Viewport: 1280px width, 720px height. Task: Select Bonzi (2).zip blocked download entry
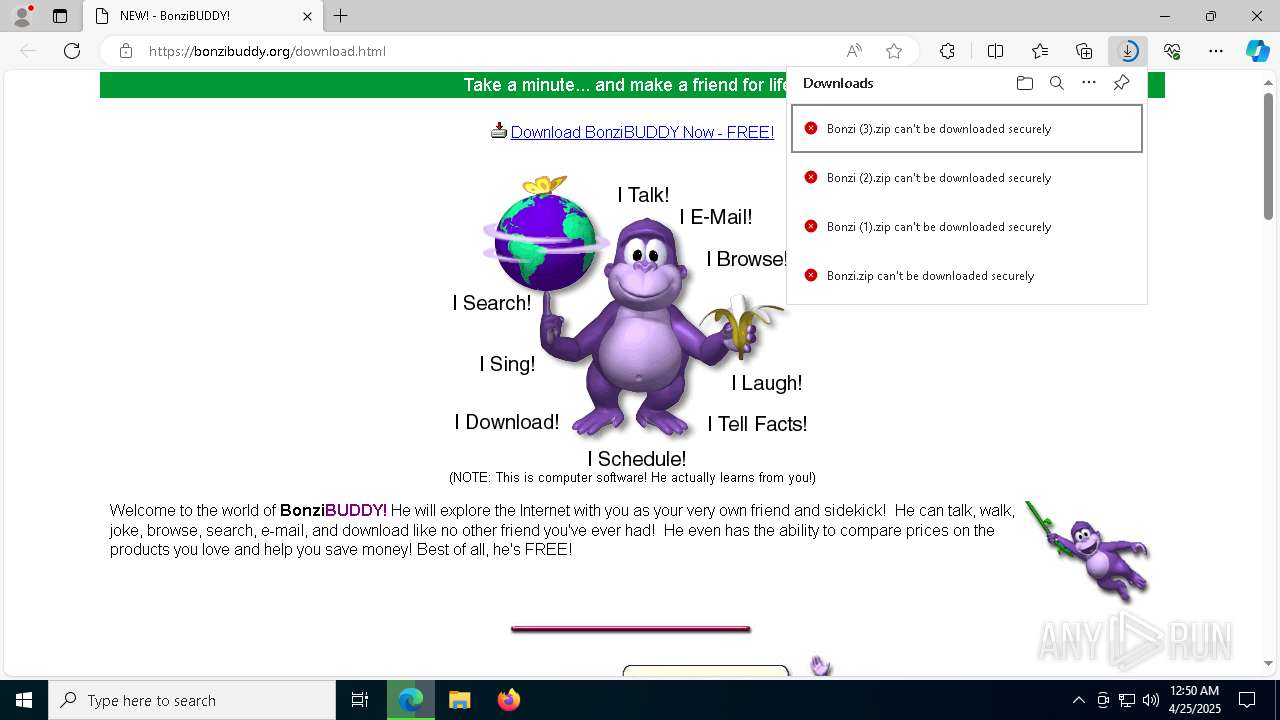[967, 178]
